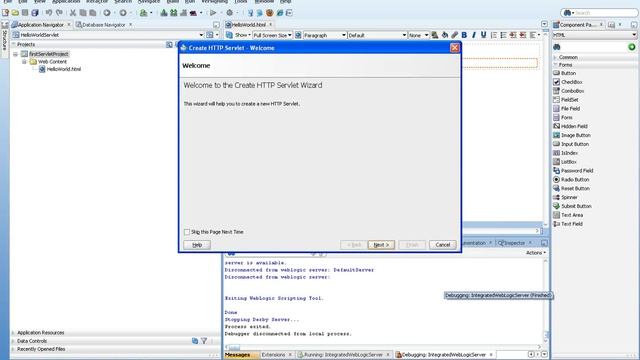Click the Rebuild project icon
The image size is (640, 360).
click(x=173, y=13)
